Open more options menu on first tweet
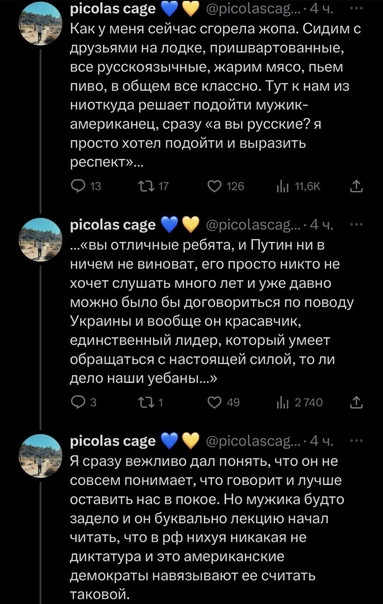 [x=356, y=8]
